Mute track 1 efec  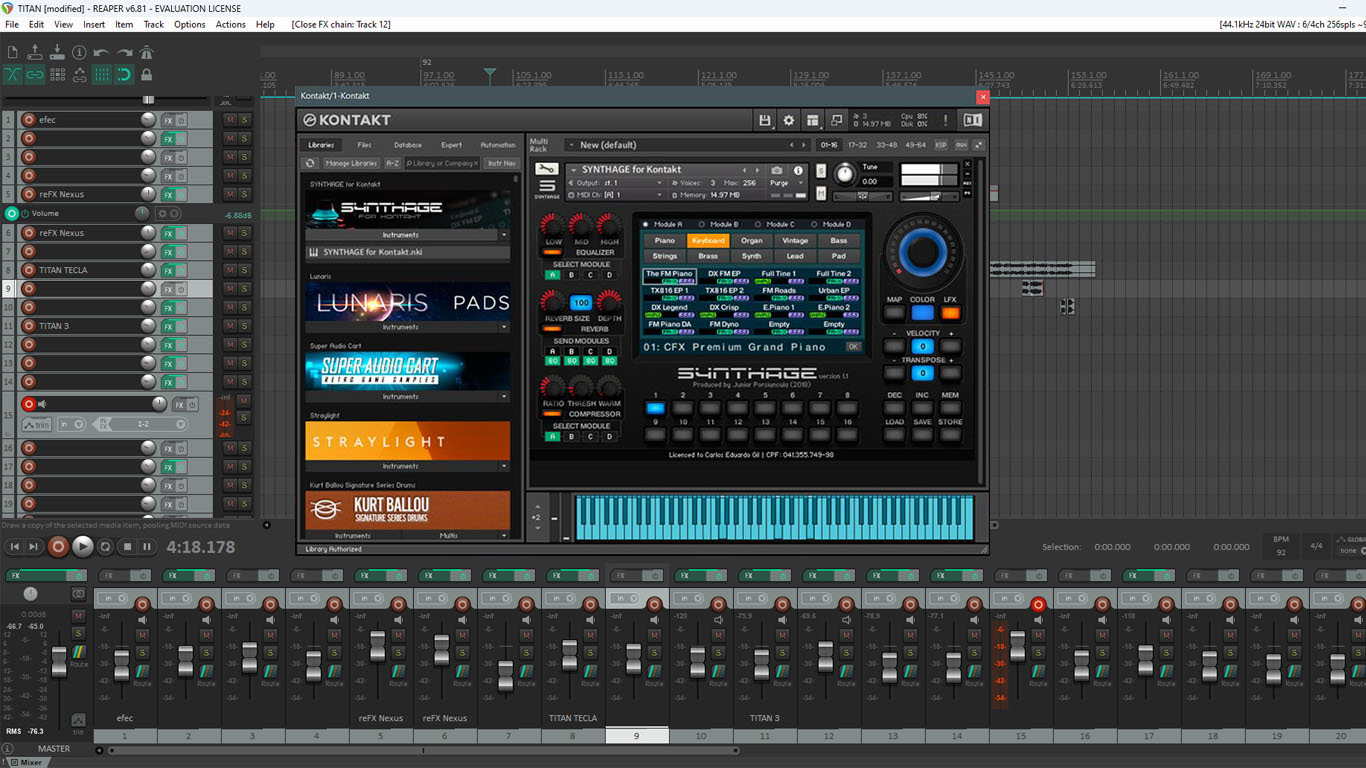tap(230, 119)
